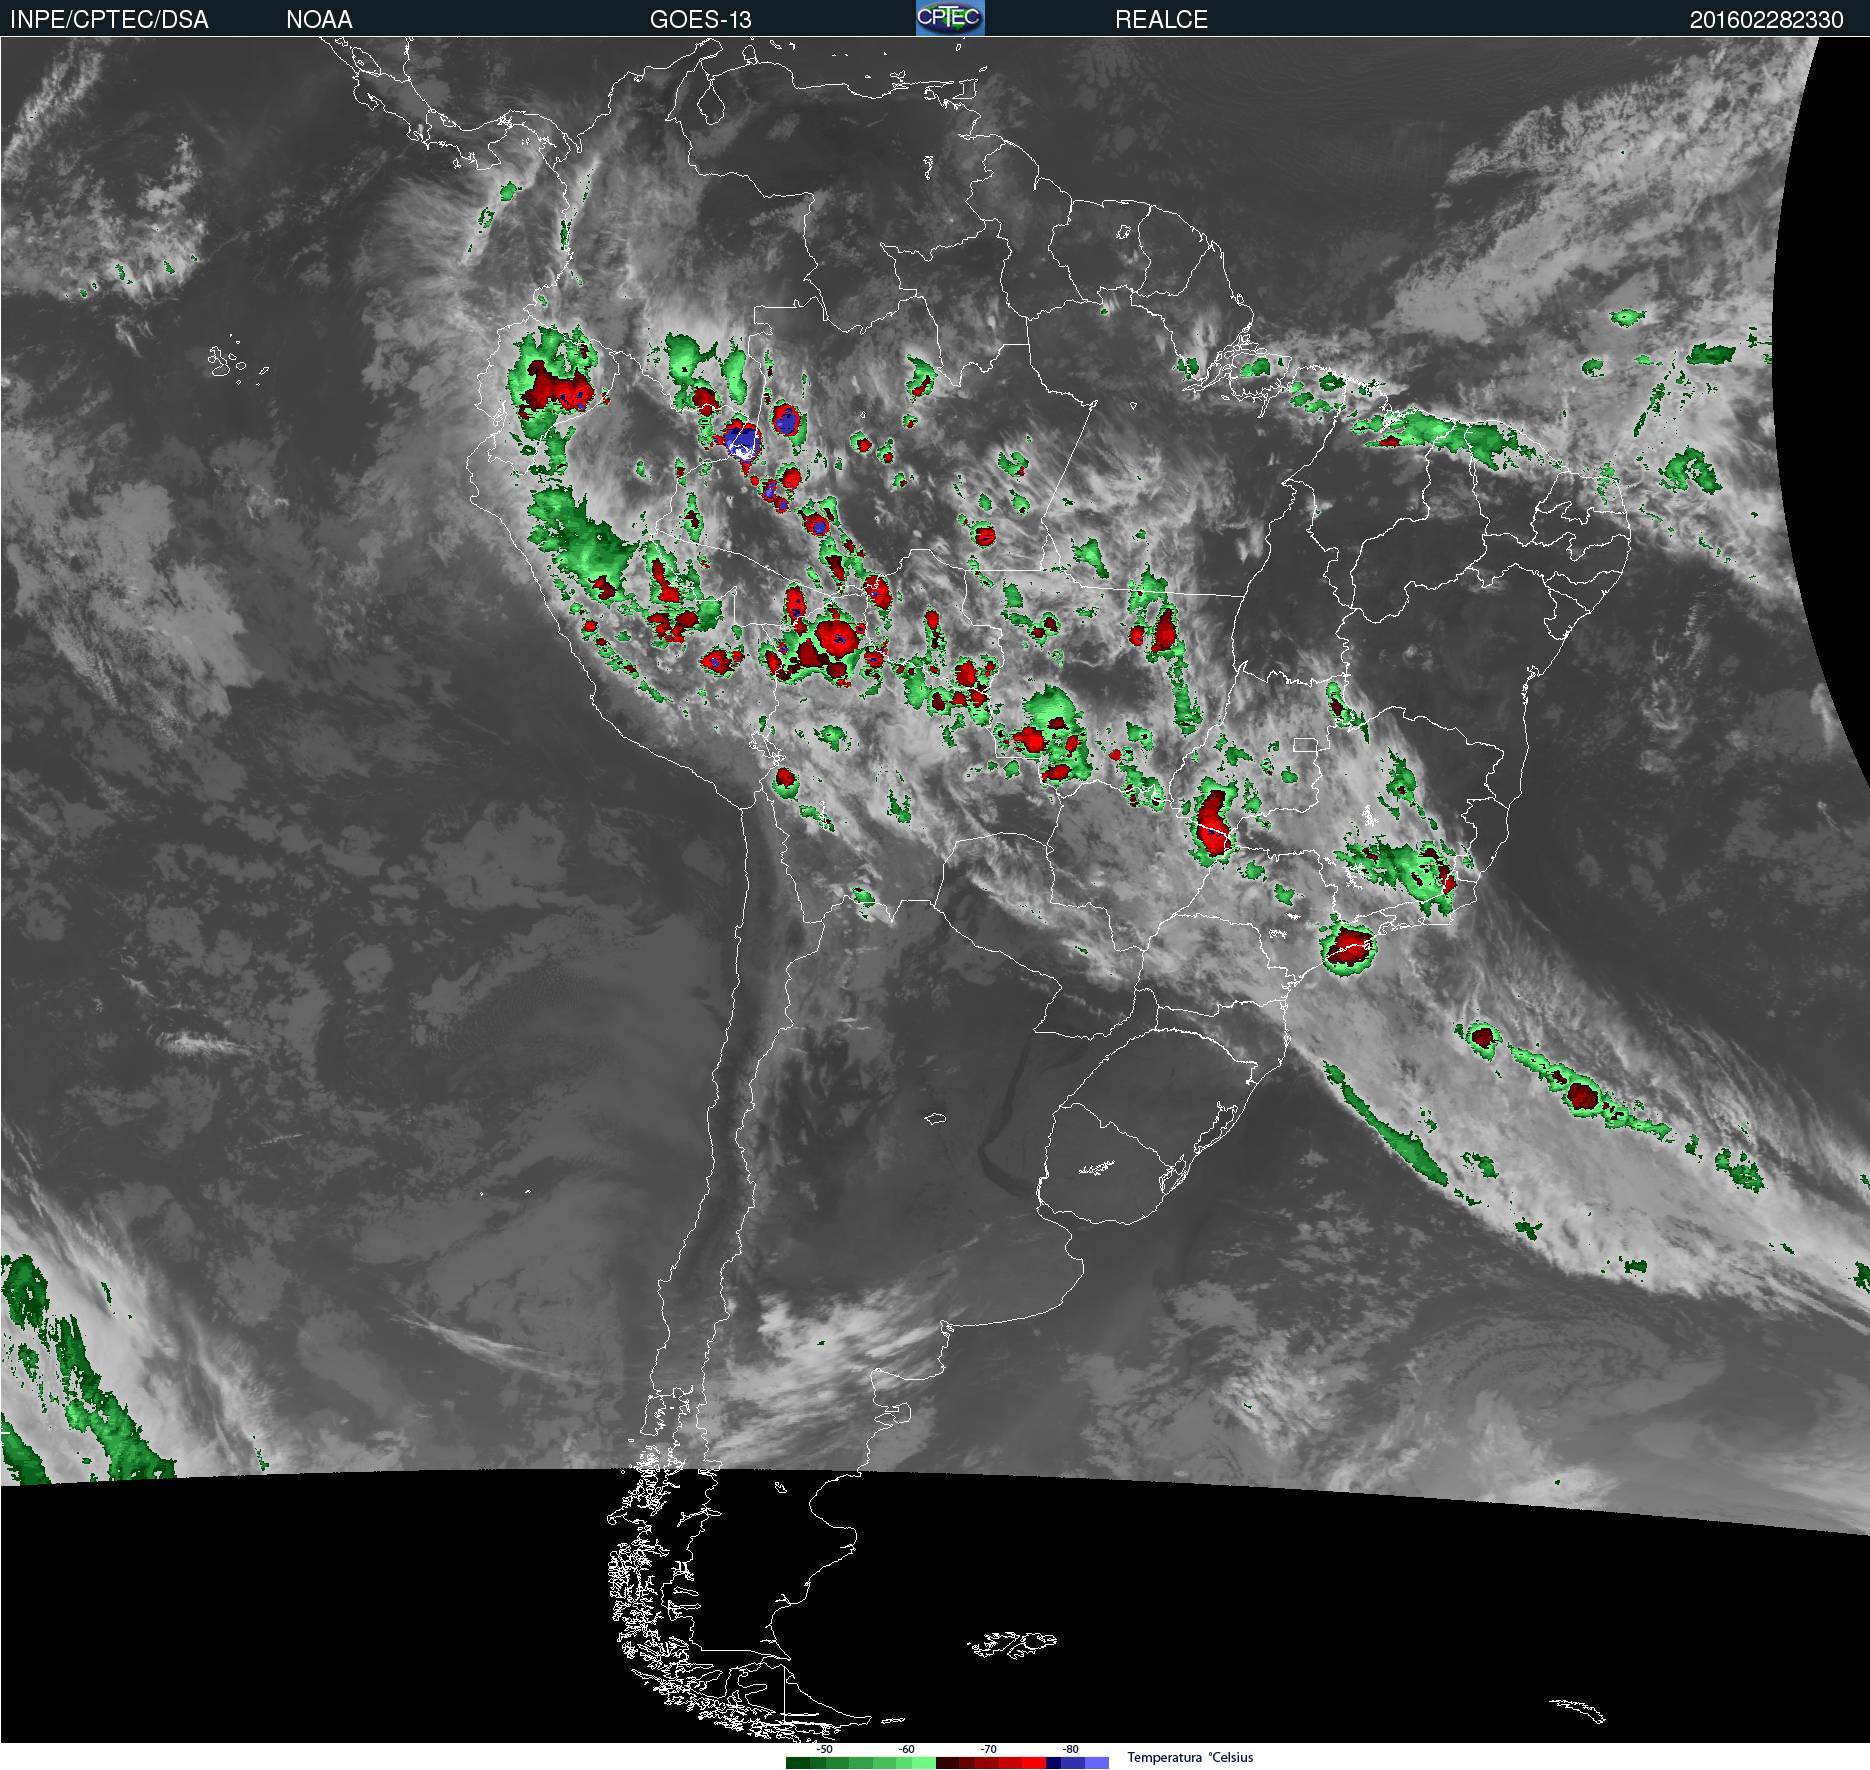Pick the dark navy legend swatch
The image size is (1870, 1770).
pyautogui.click(x=1054, y=1763)
